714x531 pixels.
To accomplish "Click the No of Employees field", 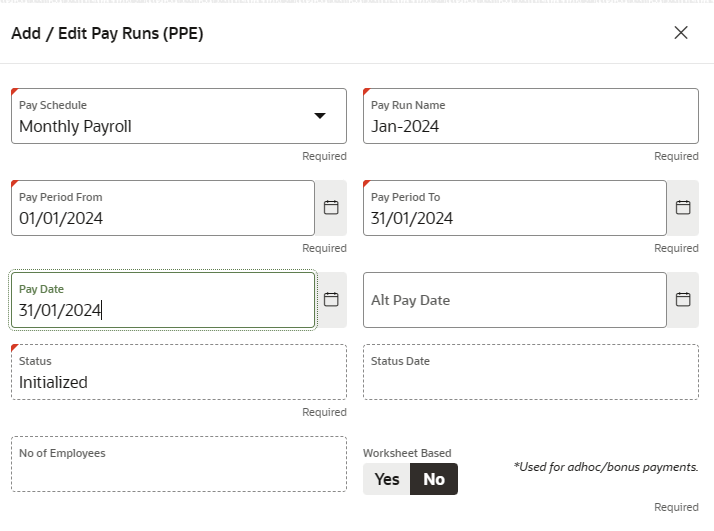I will coord(178,464).
